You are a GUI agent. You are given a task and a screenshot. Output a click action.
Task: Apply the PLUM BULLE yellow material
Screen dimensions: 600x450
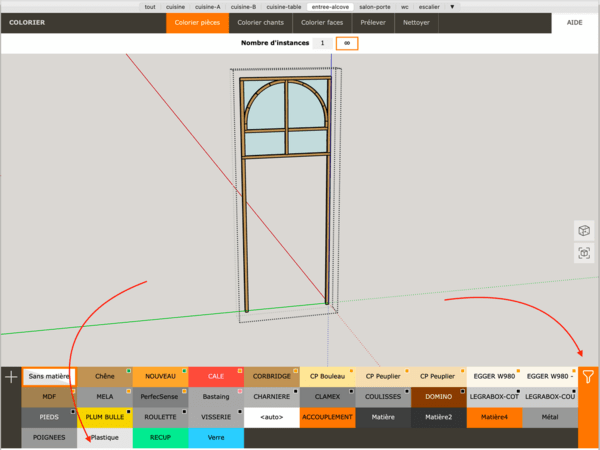105,417
